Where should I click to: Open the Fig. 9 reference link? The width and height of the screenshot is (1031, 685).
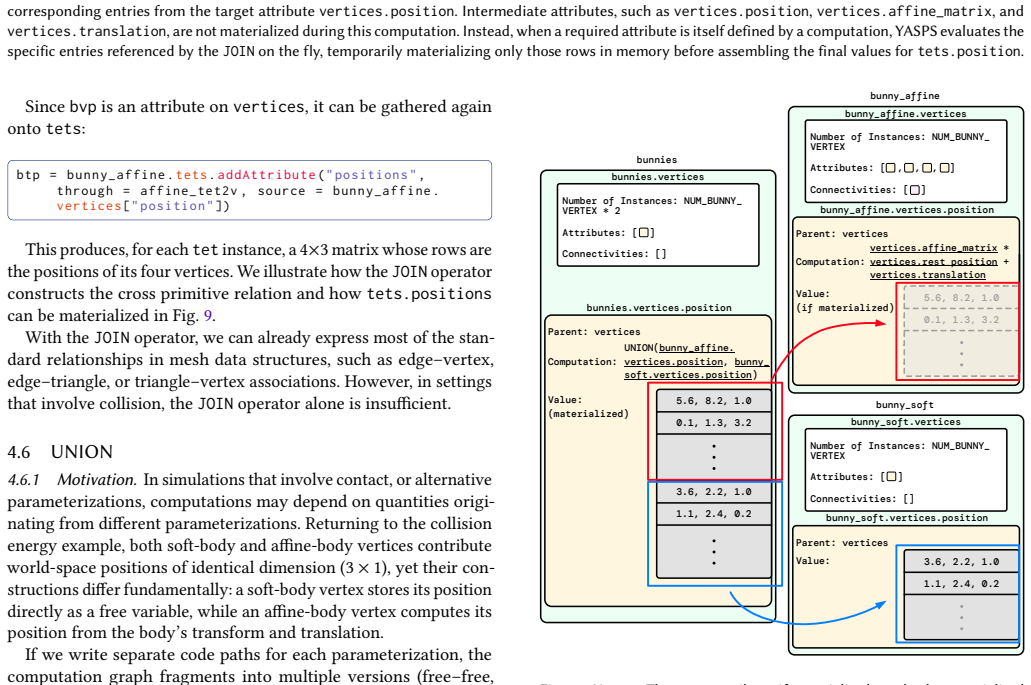click(x=208, y=316)
